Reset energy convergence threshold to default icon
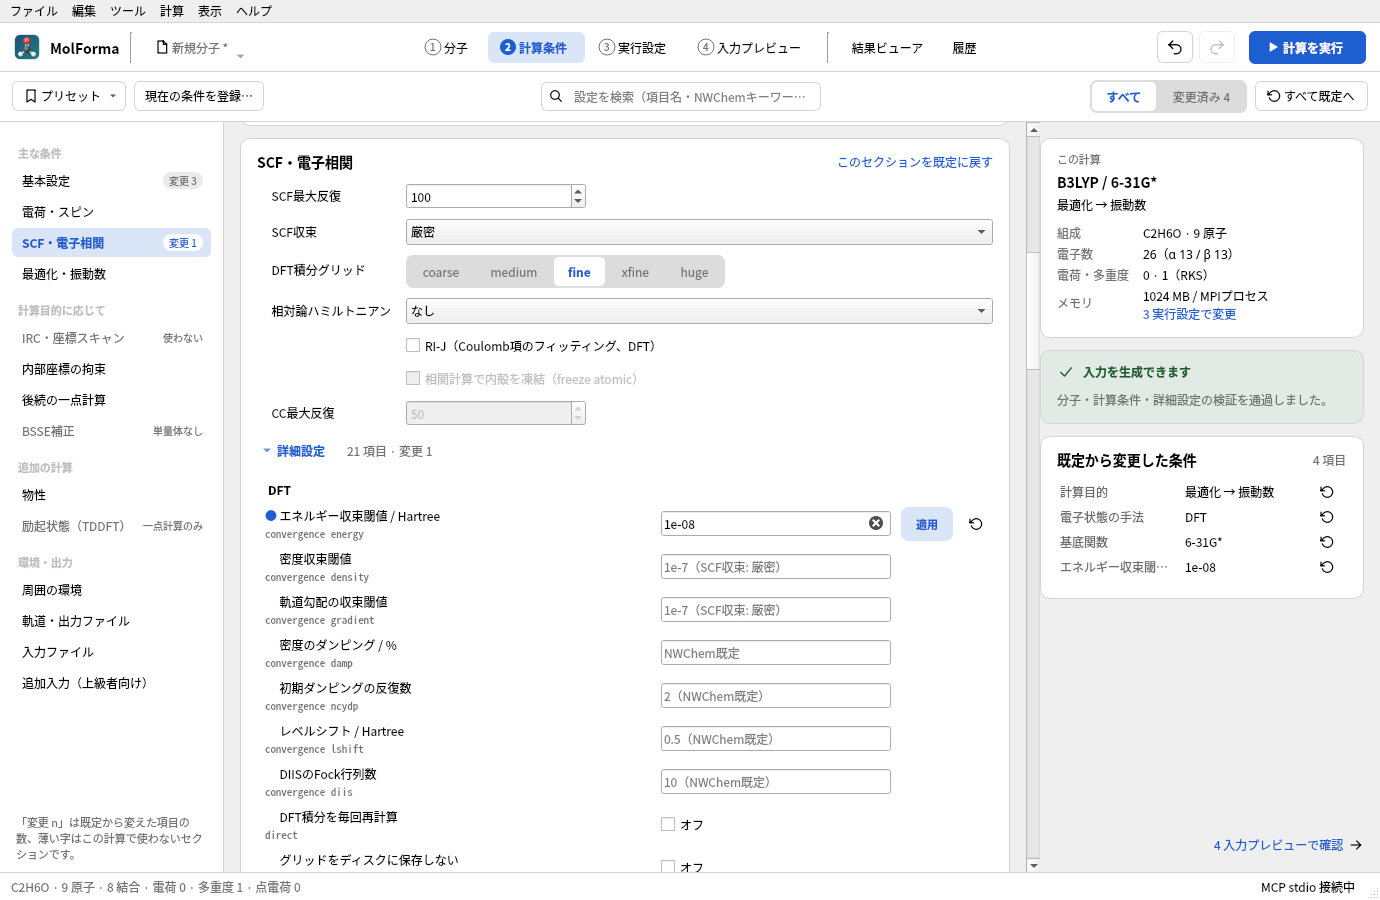This screenshot has height=900, width=1380. point(976,524)
